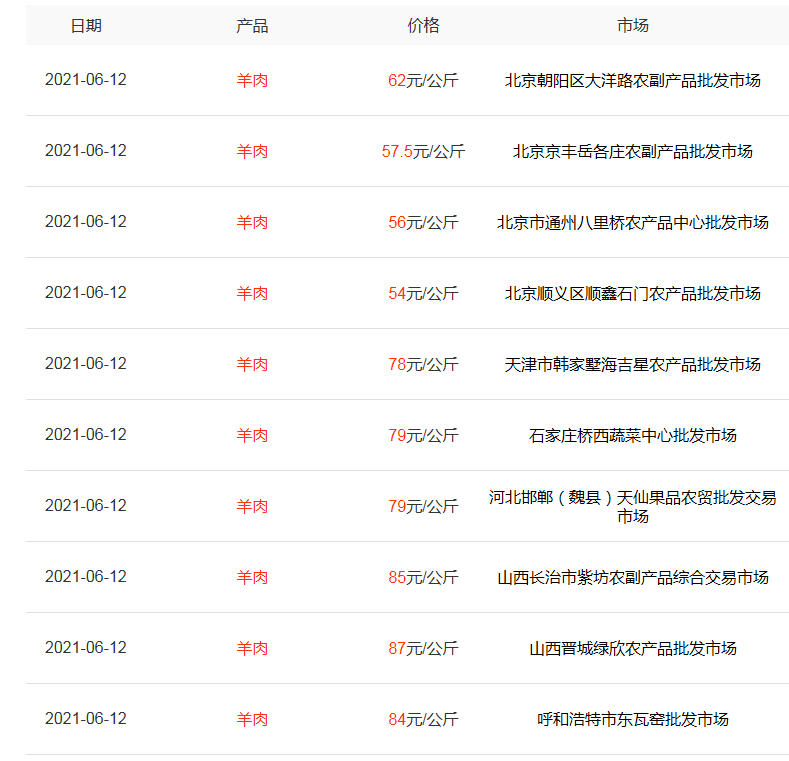Click date 2021-06-12 in 85元/公斤 row

(x=86, y=576)
